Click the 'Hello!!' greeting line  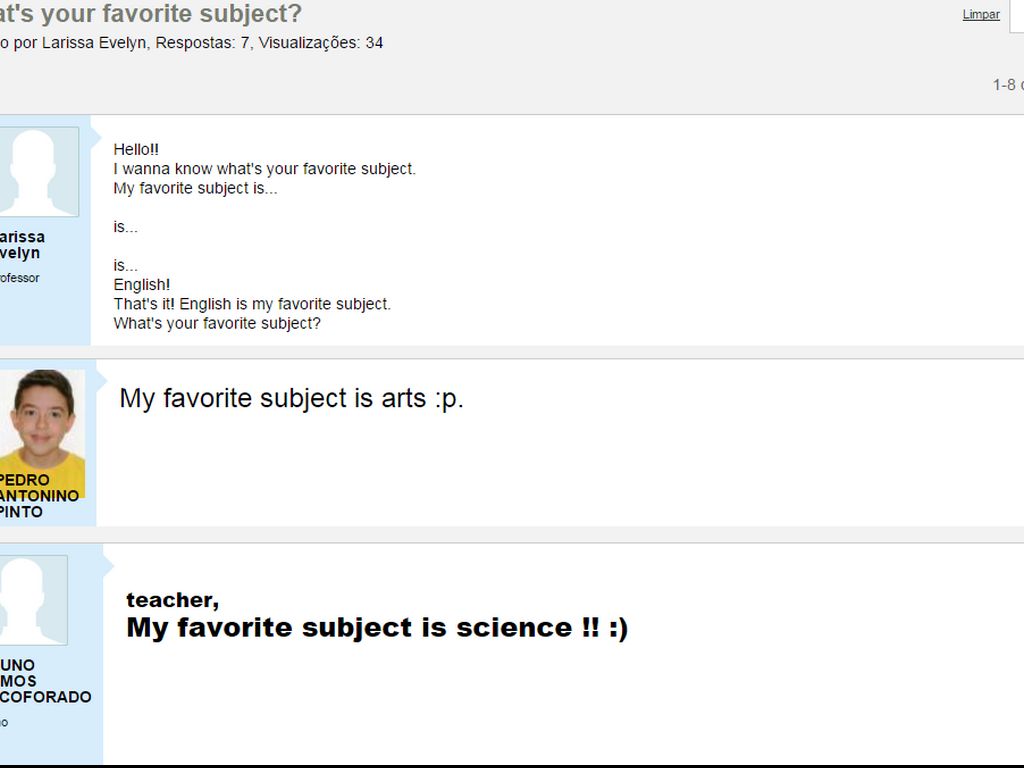pyautogui.click(x=136, y=149)
